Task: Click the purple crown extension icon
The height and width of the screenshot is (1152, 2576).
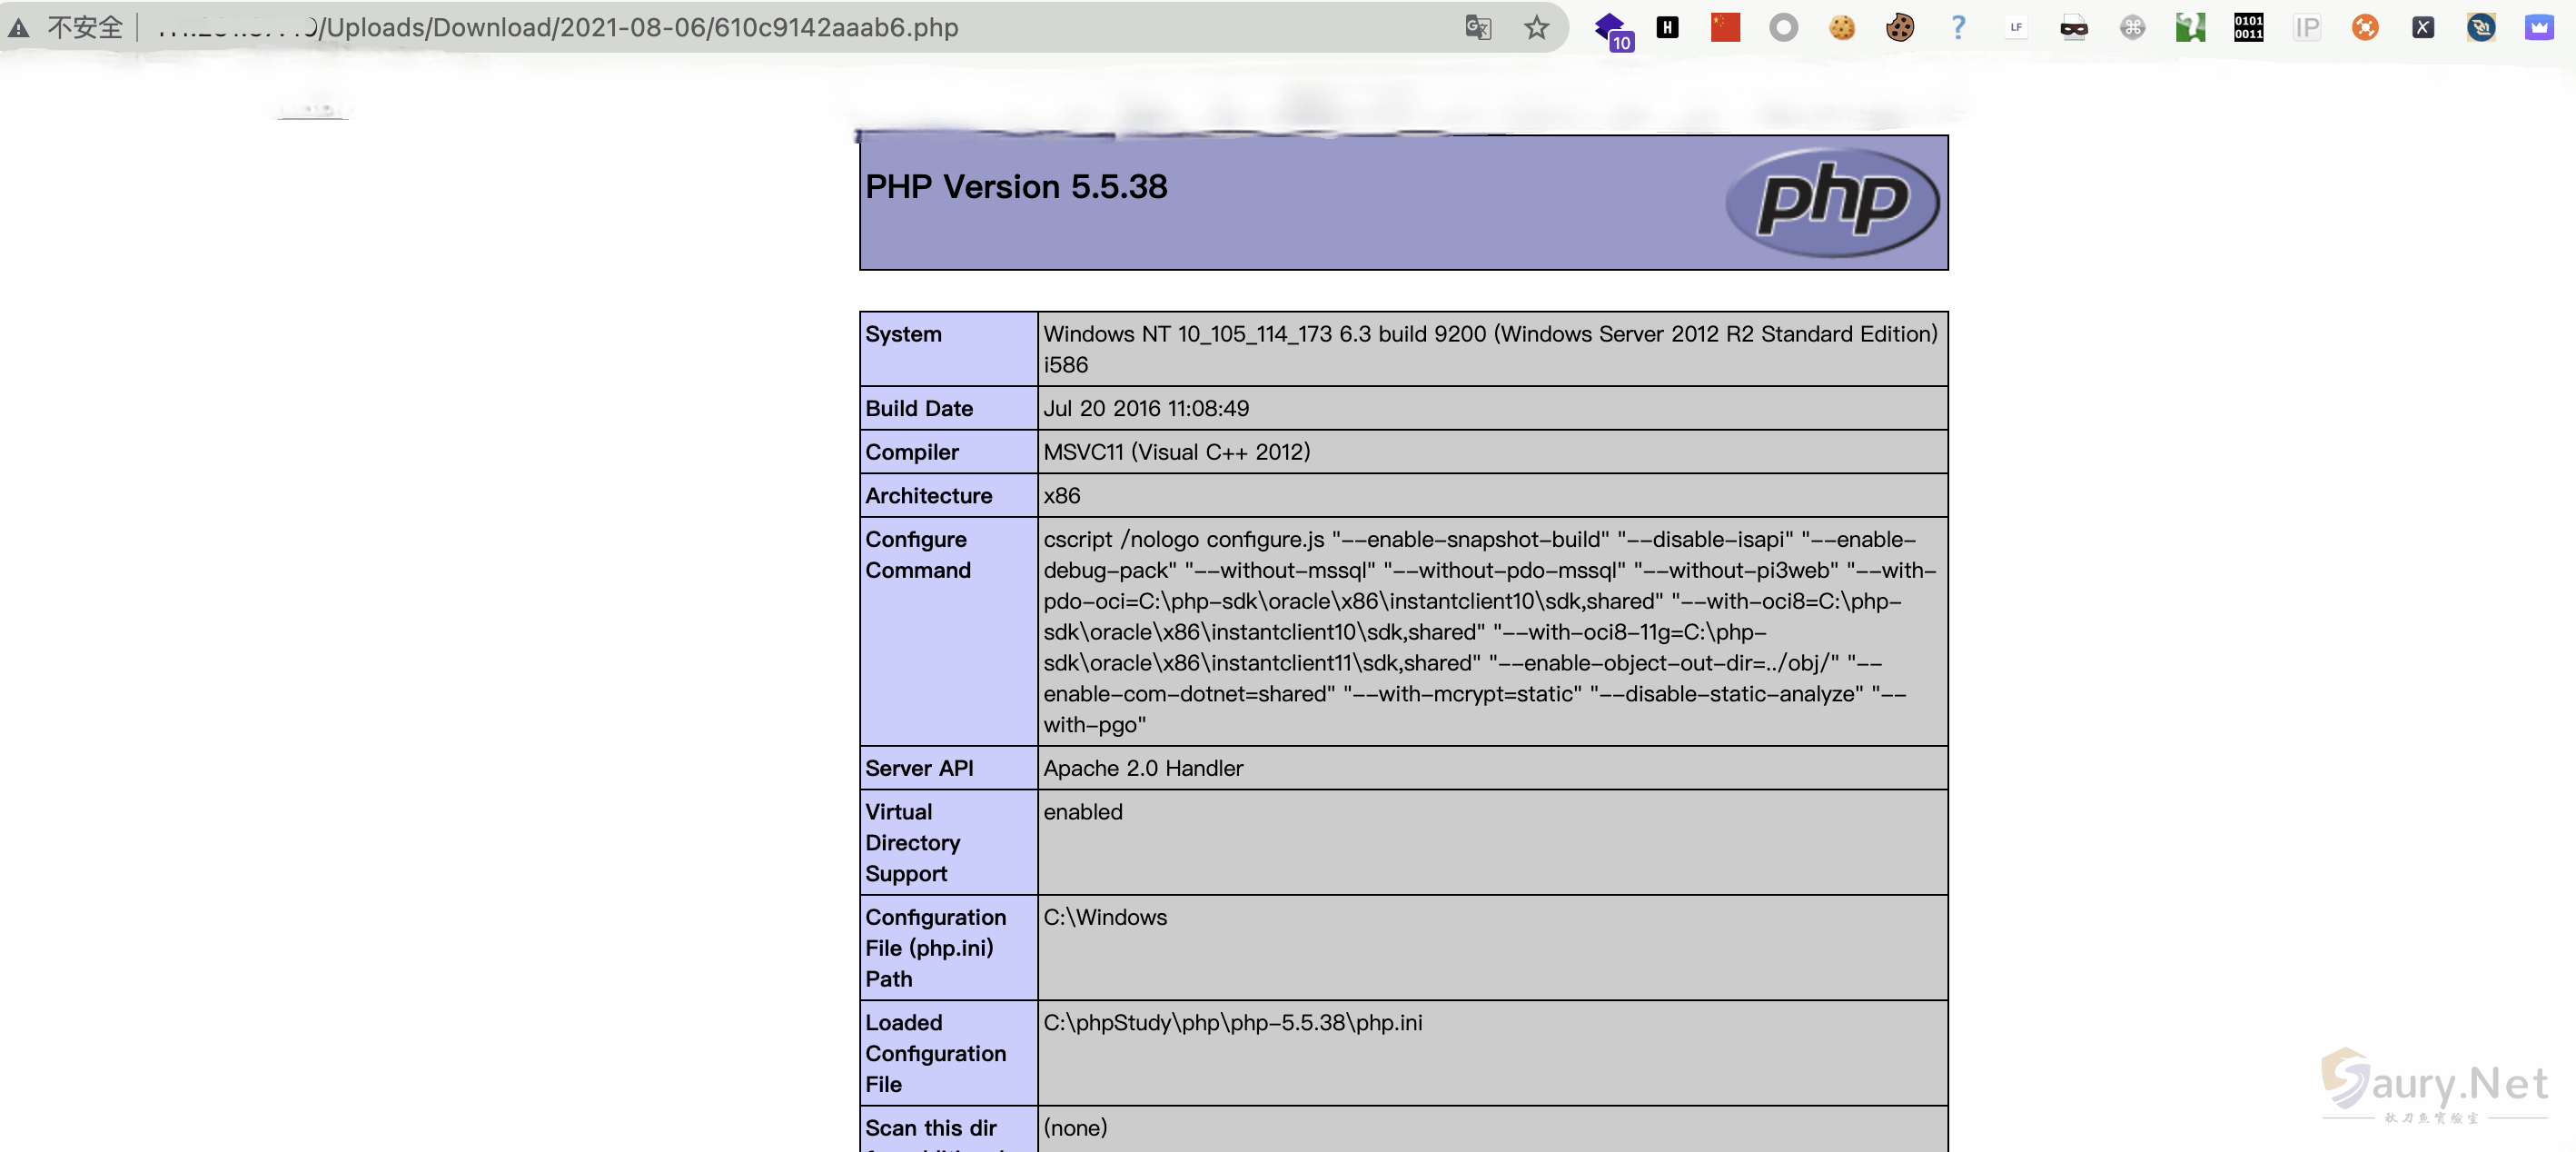Action: (2539, 27)
